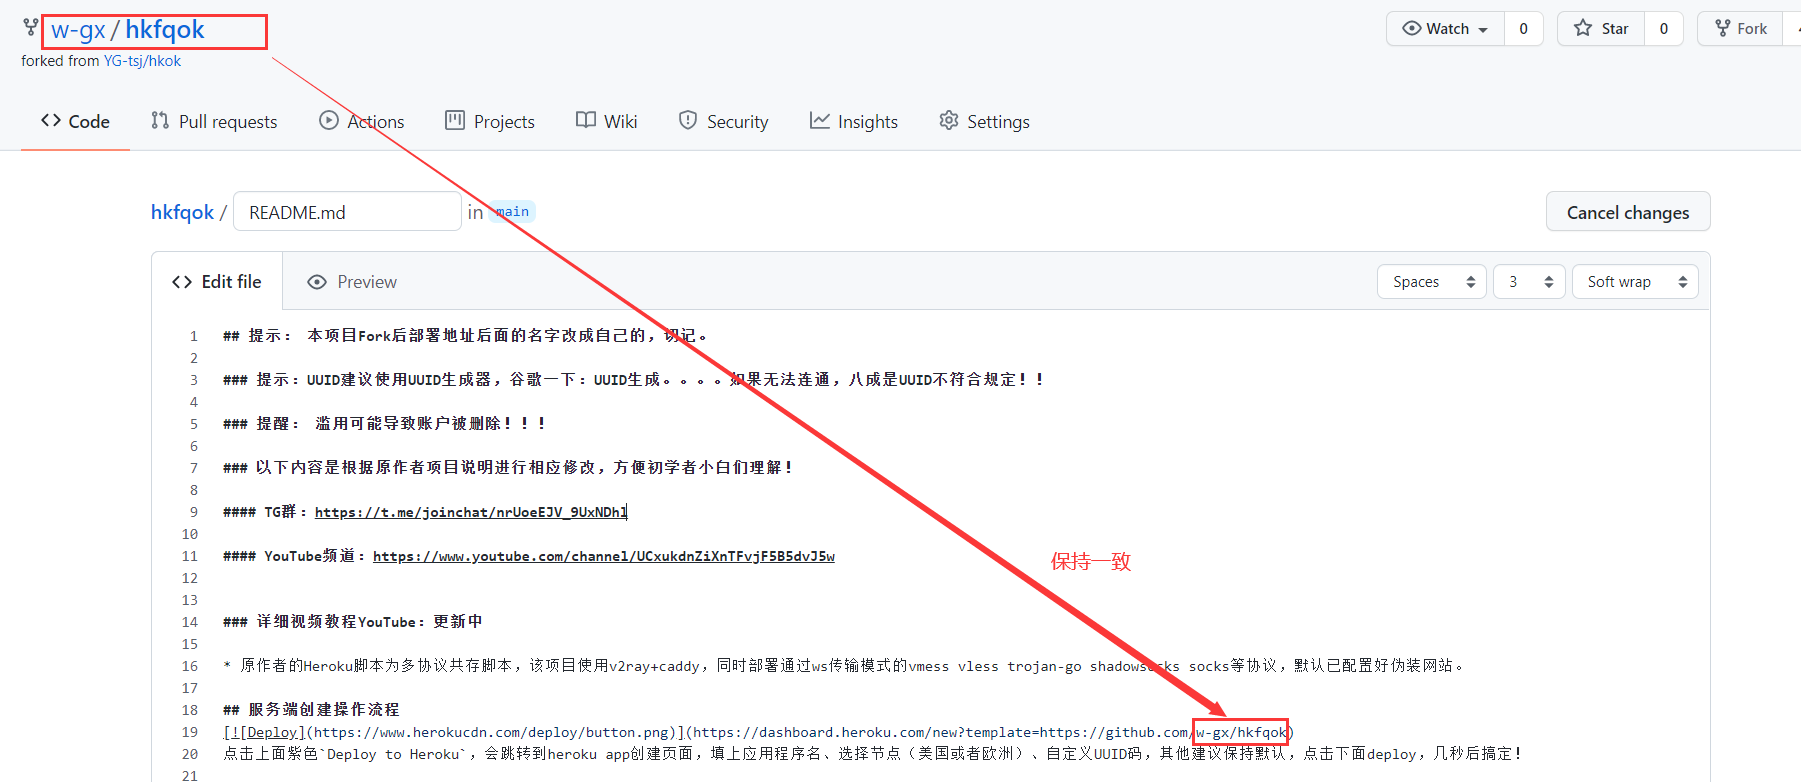Click the YouTube channel URL in line 11
The width and height of the screenshot is (1801, 782).
604,556
